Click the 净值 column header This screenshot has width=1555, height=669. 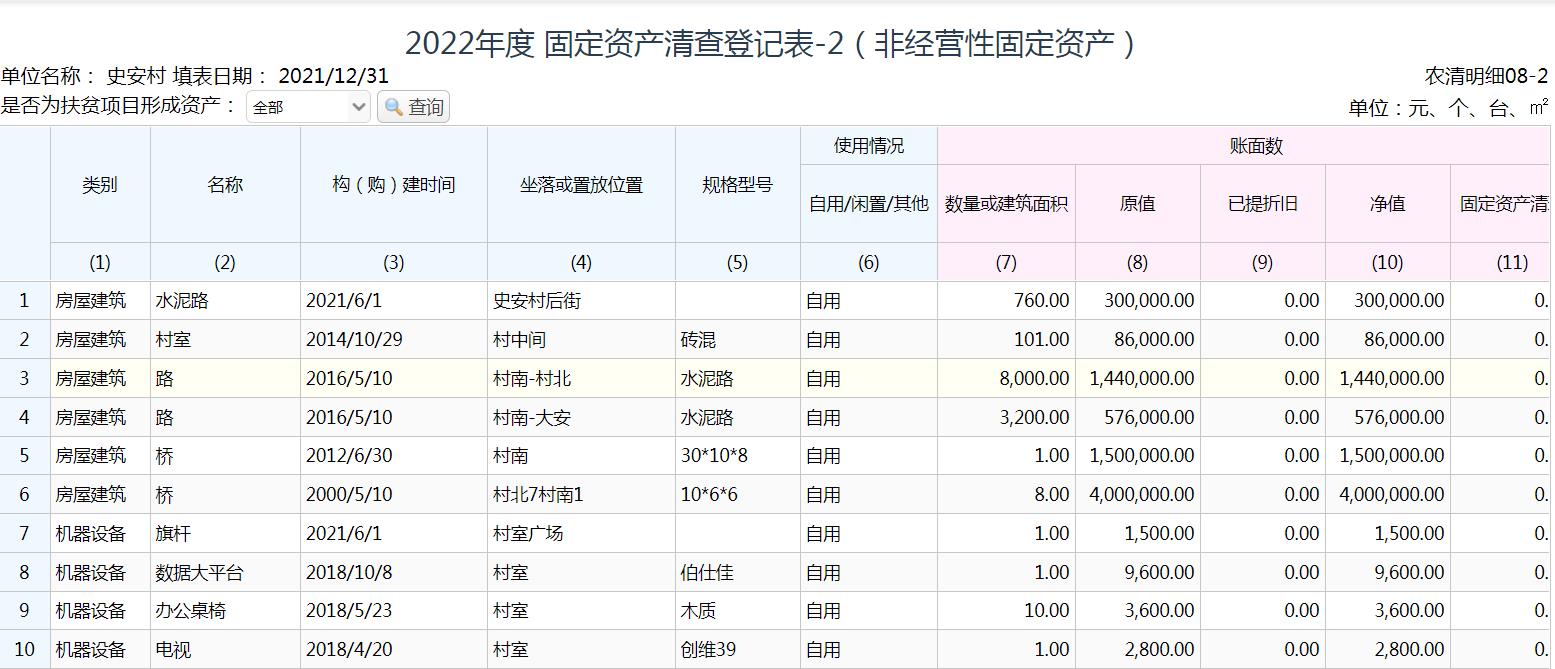1387,204
